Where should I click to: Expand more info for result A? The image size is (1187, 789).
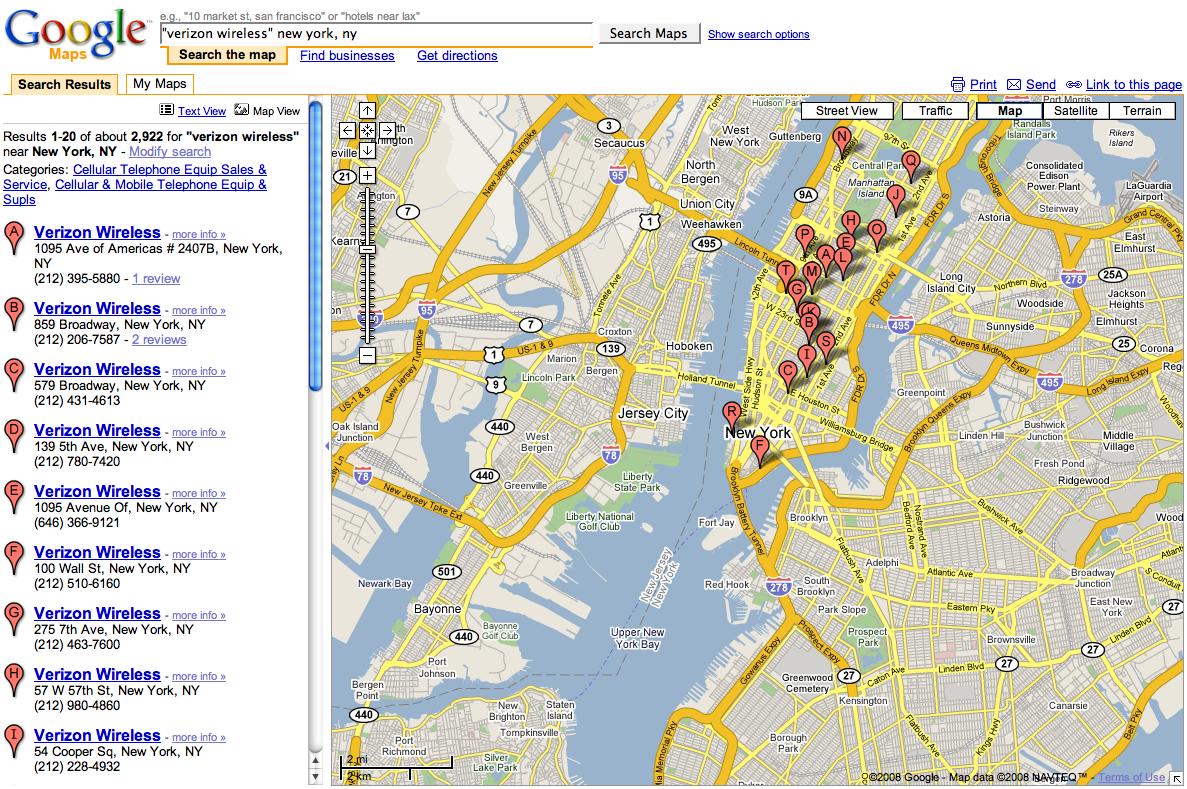pyautogui.click(x=198, y=235)
